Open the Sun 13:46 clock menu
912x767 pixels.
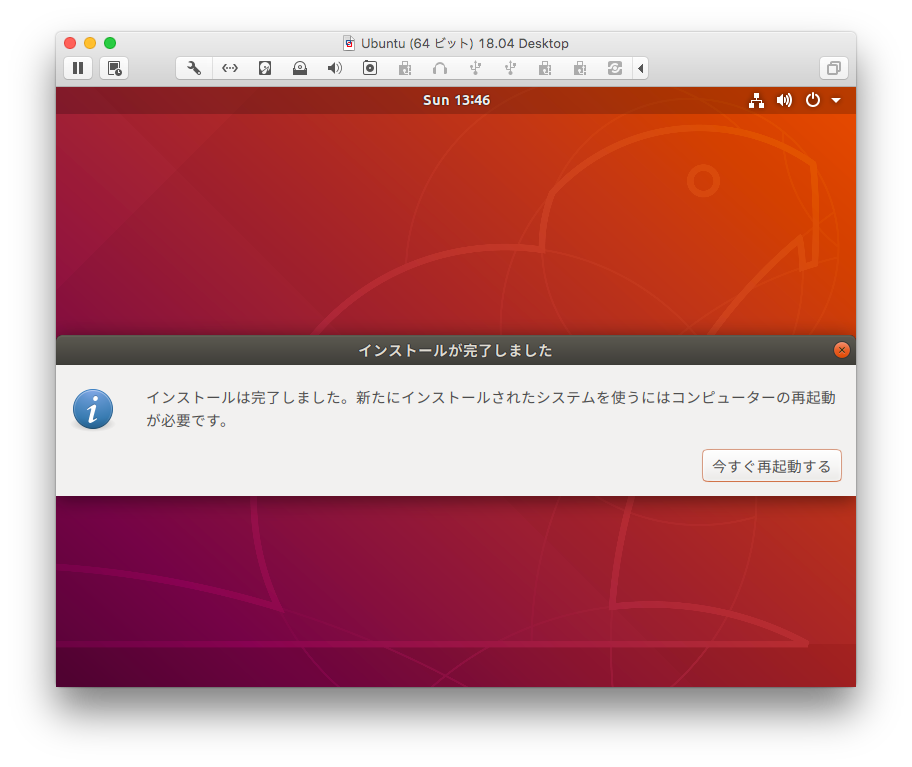coord(457,101)
